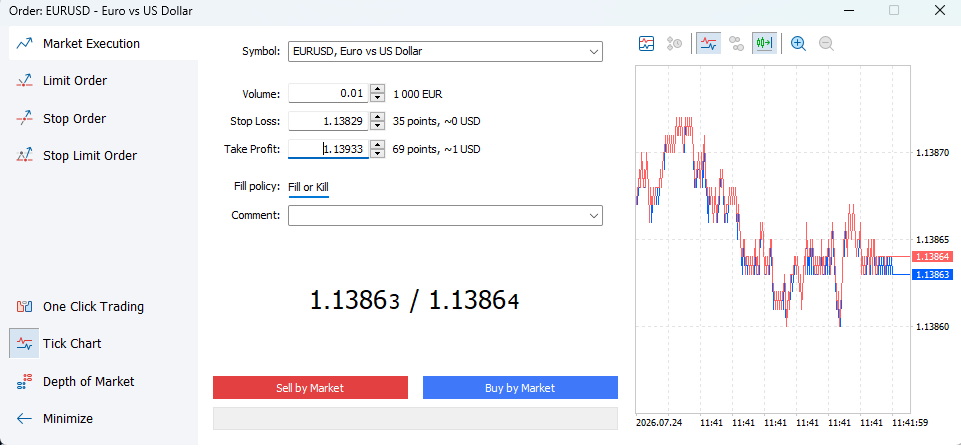Click the Take Profit value field
961x448 pixels.
329,149
